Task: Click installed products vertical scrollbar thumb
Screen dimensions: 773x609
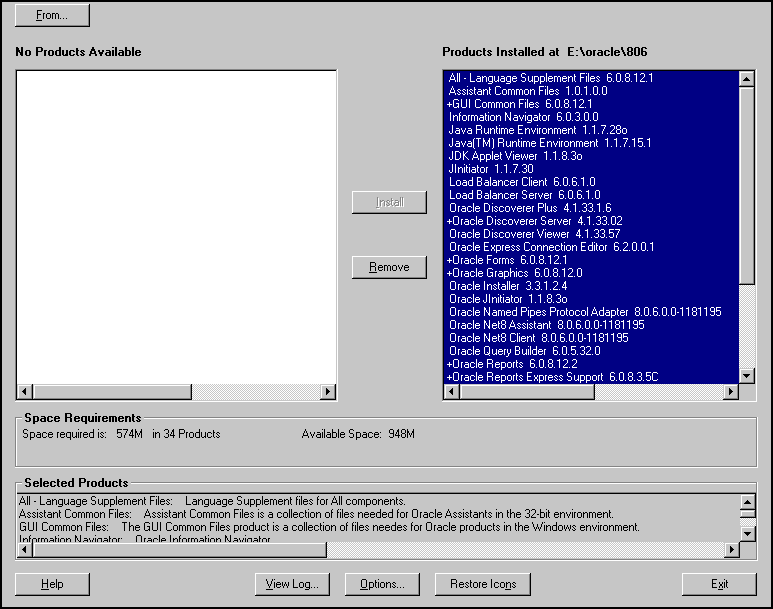Action: point(747,185)
